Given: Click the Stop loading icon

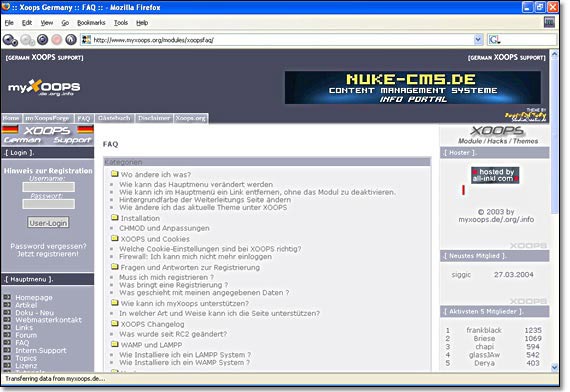Looking at the screenshot, I should 57,39.
